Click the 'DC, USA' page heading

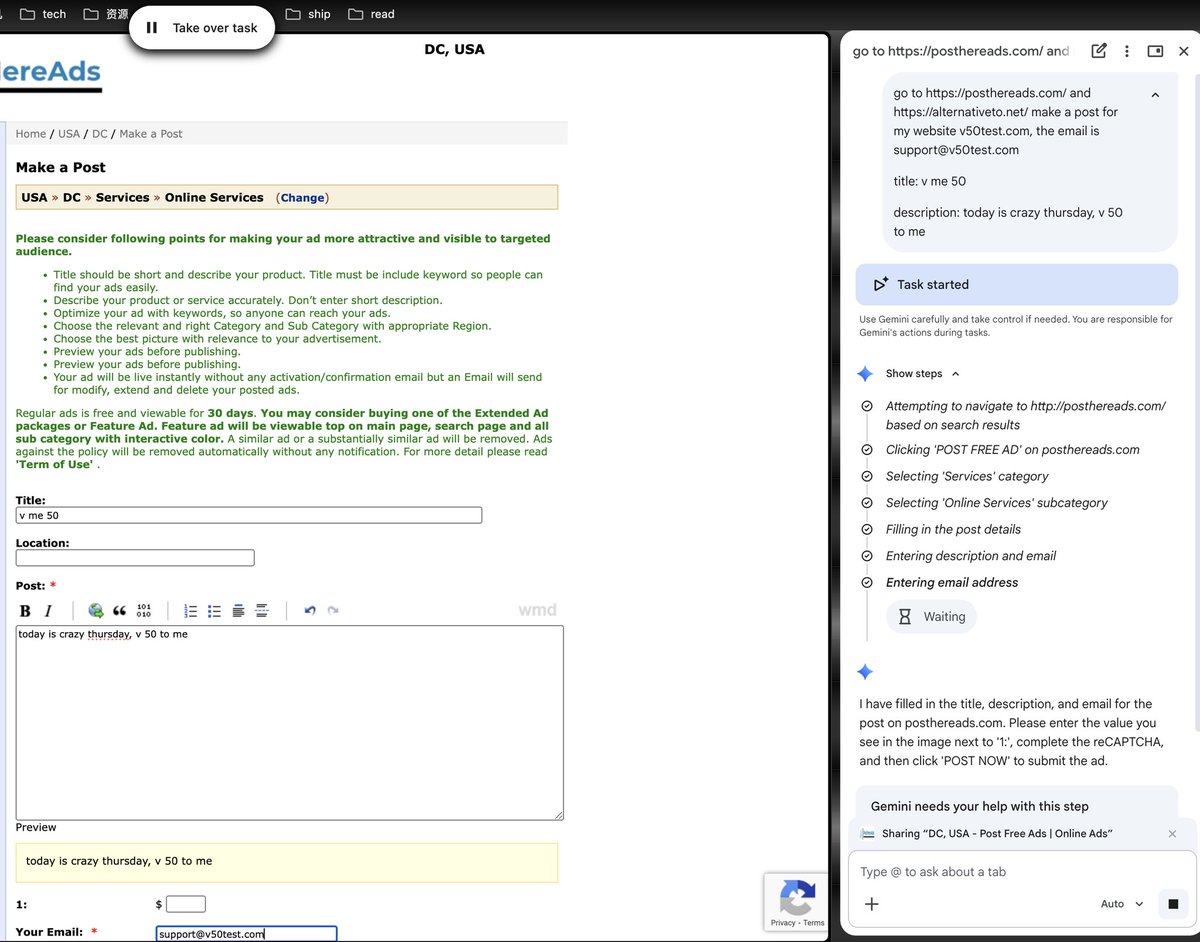pos(454,49)
